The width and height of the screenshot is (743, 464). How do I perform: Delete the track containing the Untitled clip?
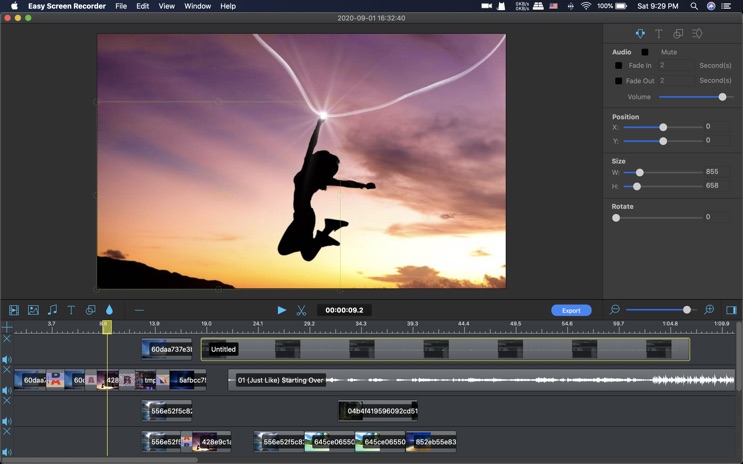tap(7, 338)
